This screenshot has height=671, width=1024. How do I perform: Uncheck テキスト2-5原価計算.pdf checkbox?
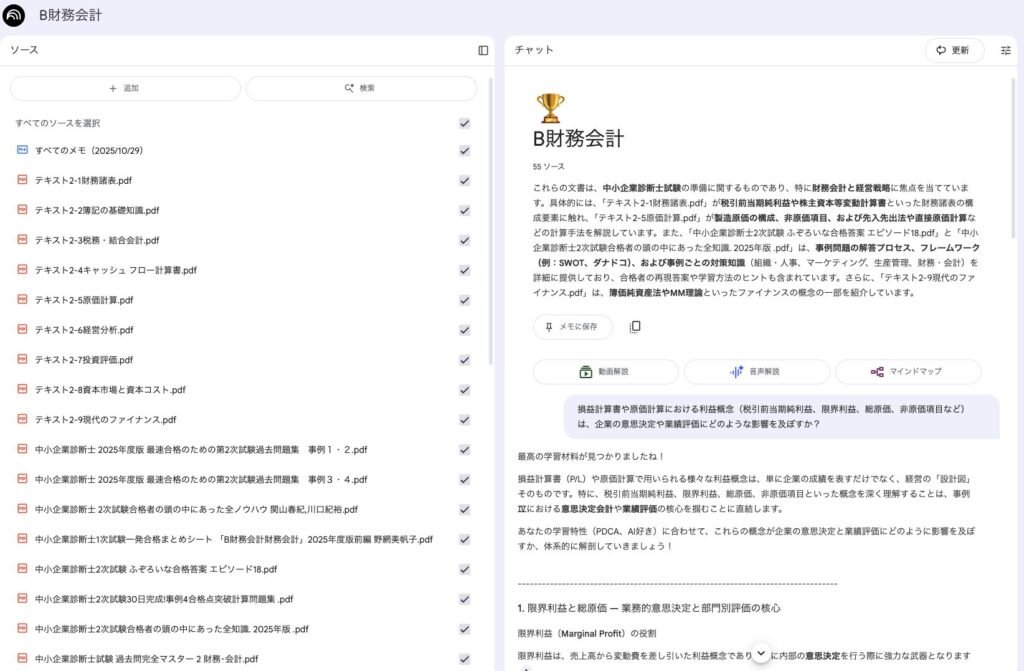pos(464,300)
